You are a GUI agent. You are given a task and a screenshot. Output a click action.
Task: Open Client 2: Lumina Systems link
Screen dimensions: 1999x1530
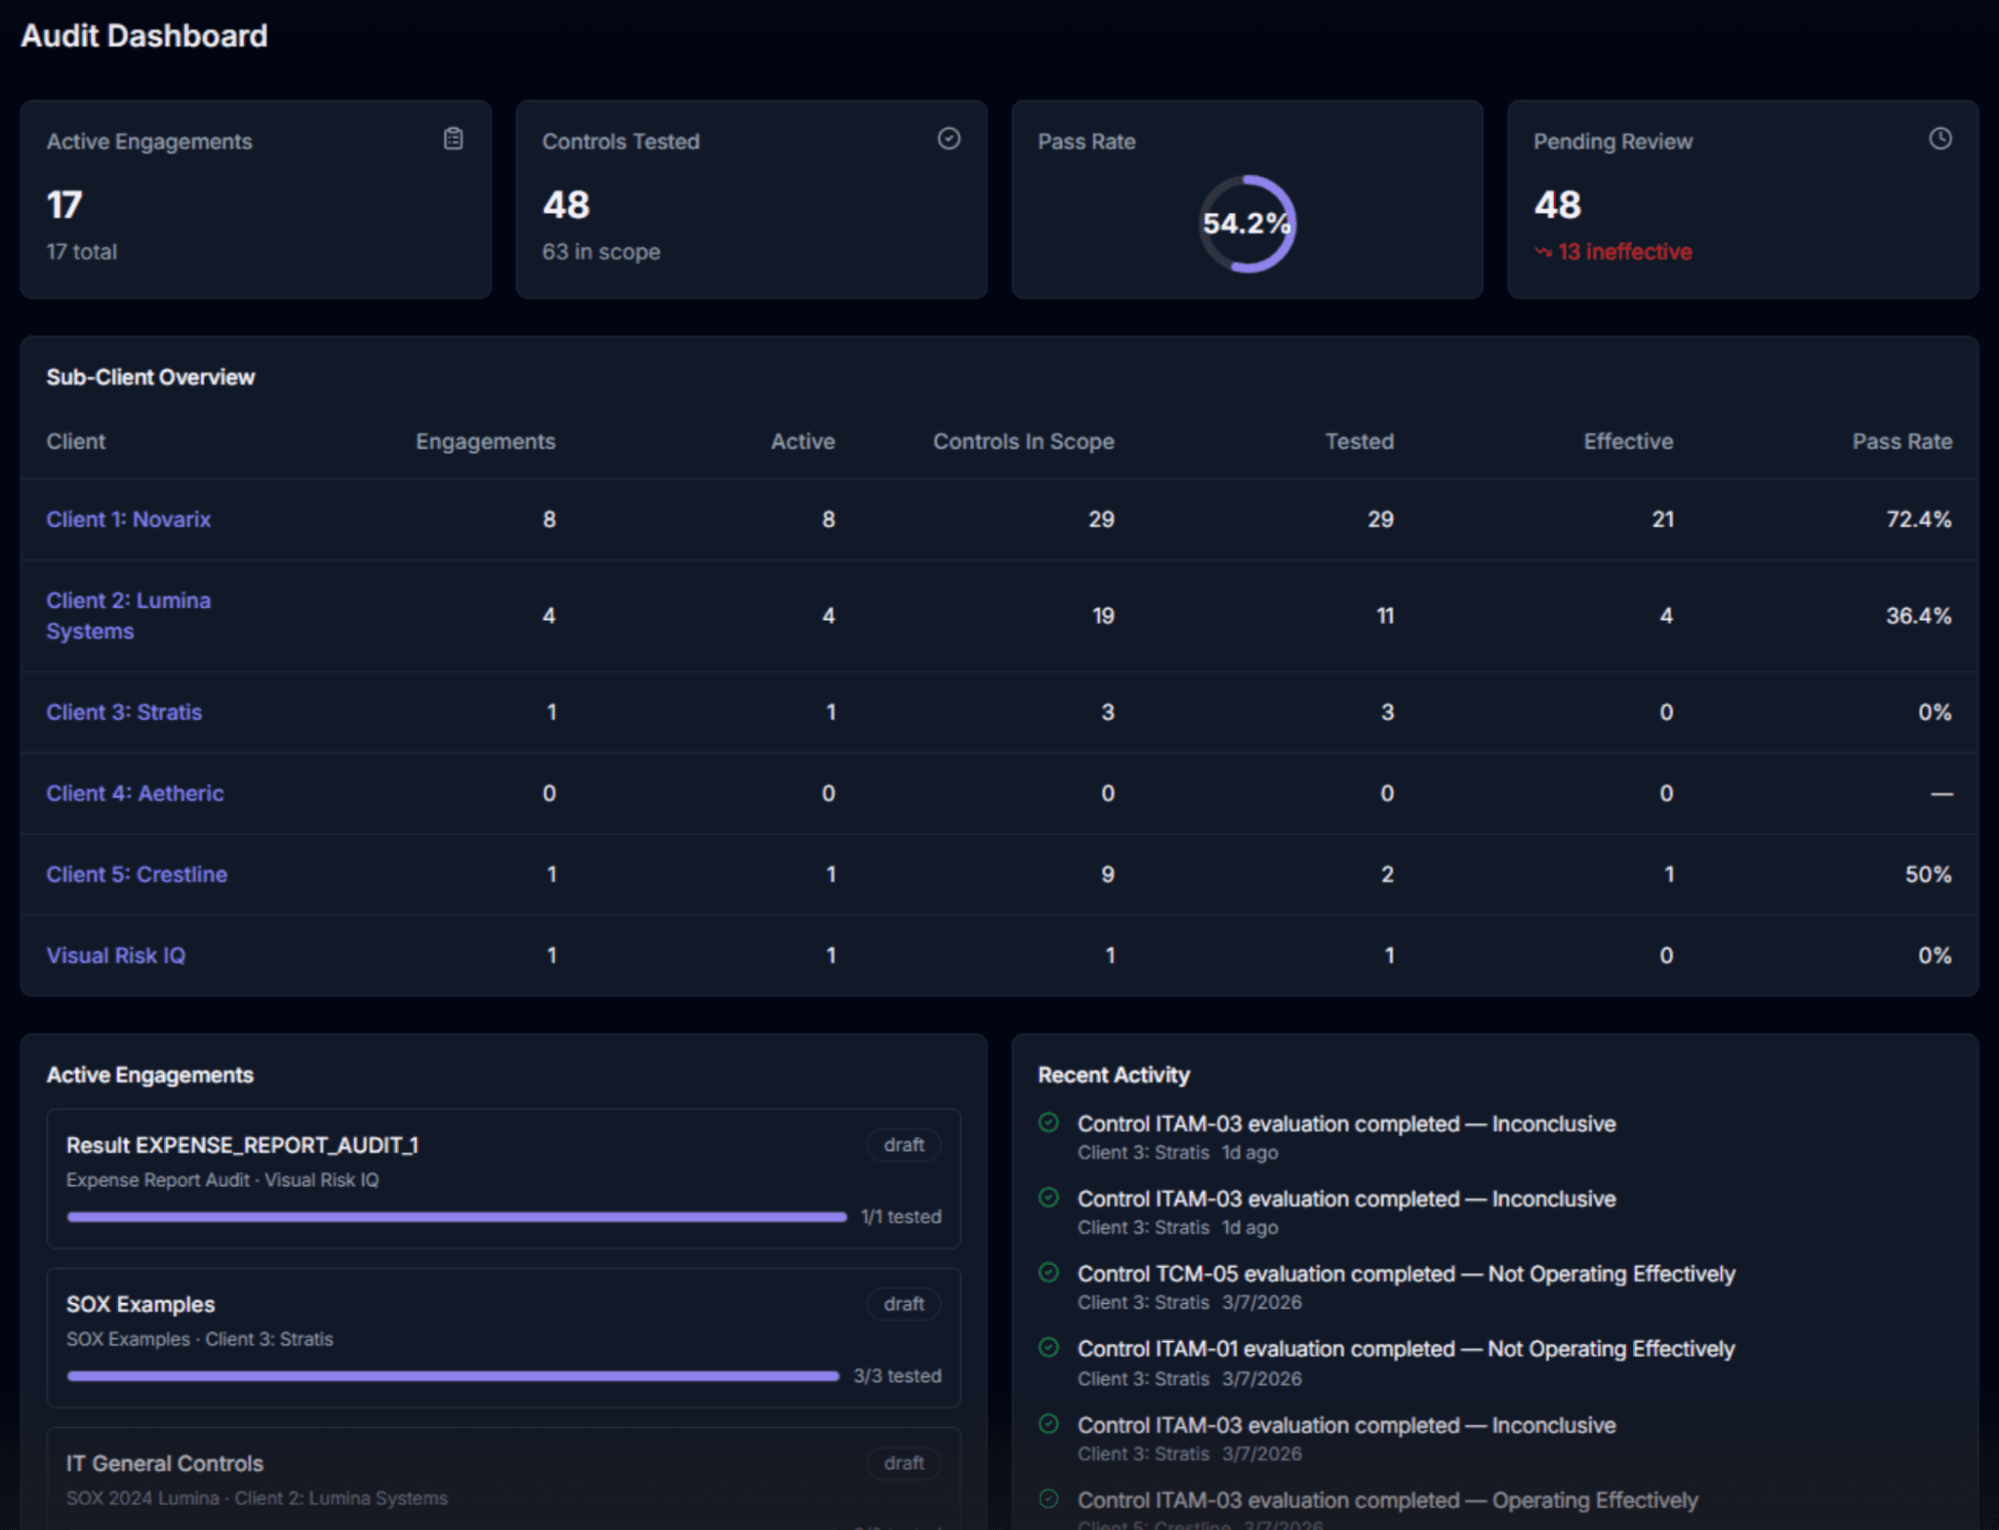128,615
